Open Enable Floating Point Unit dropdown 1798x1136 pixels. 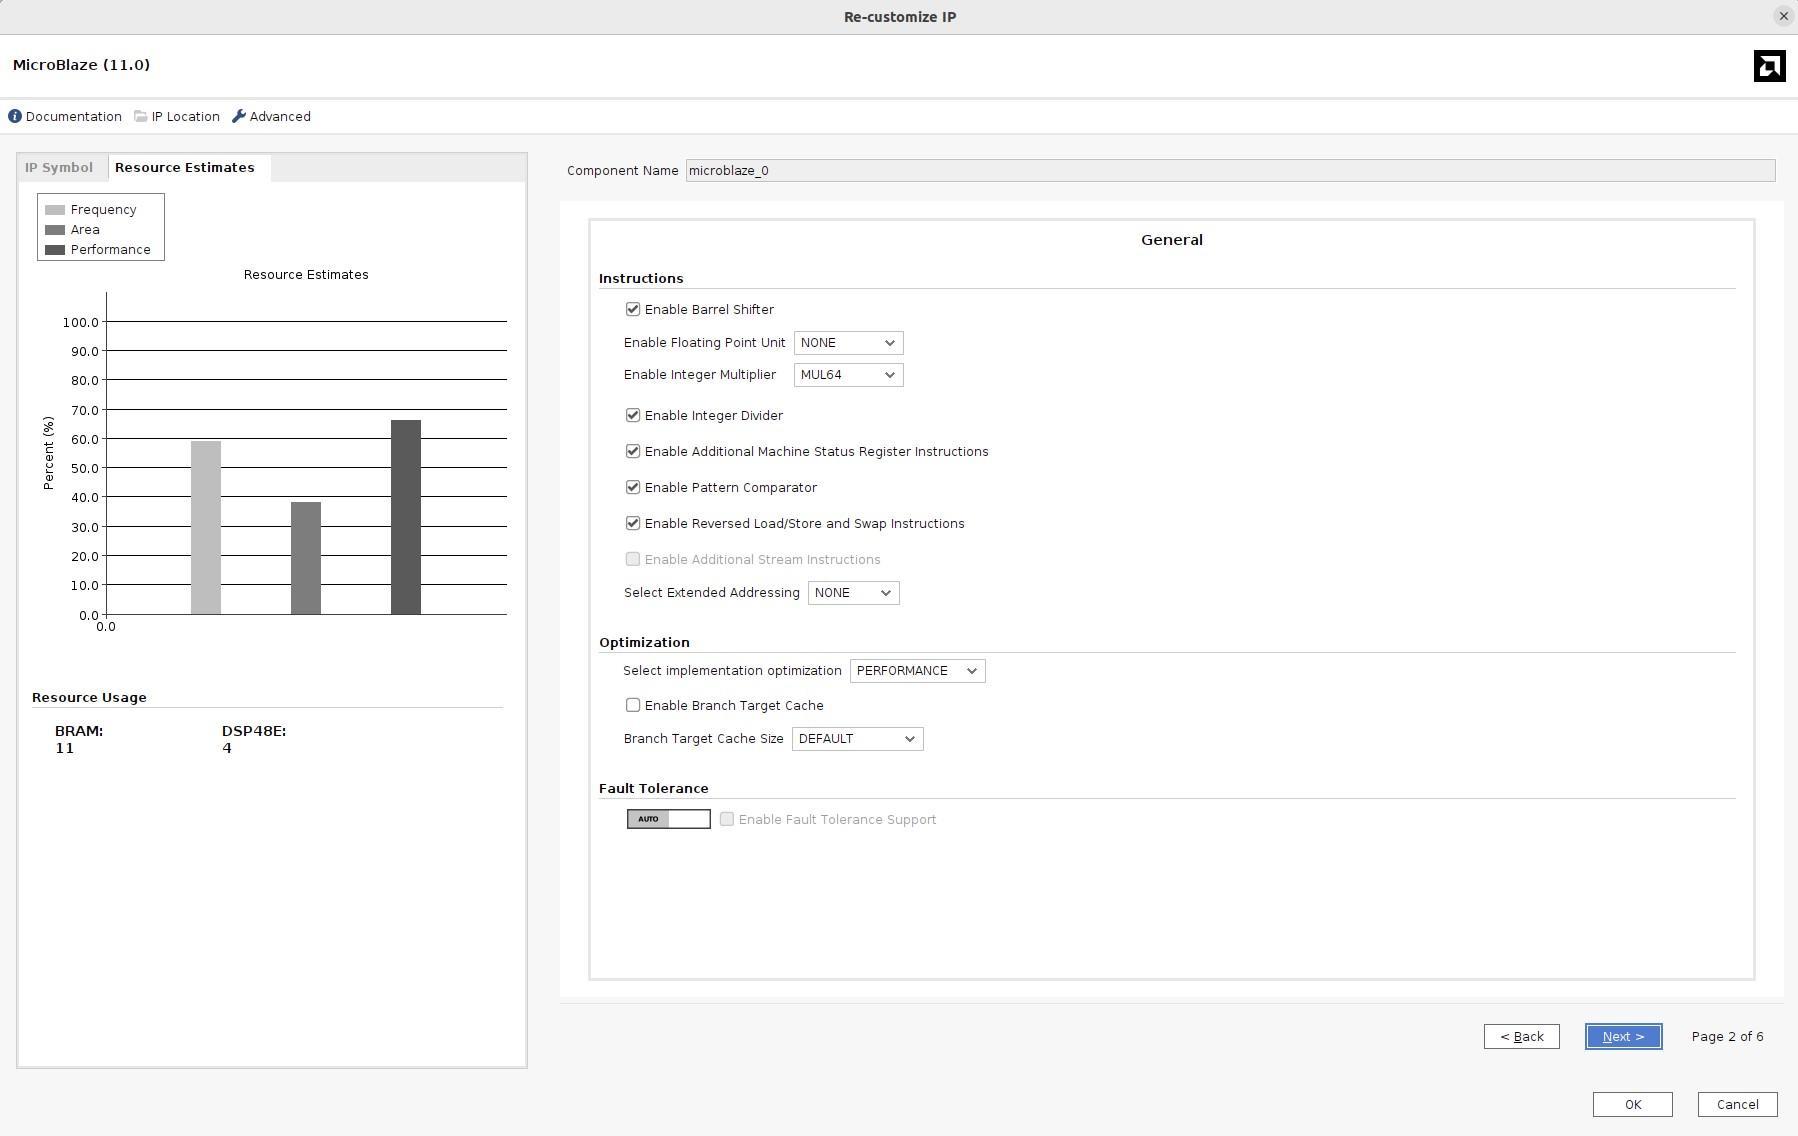(x=849, y=343)
